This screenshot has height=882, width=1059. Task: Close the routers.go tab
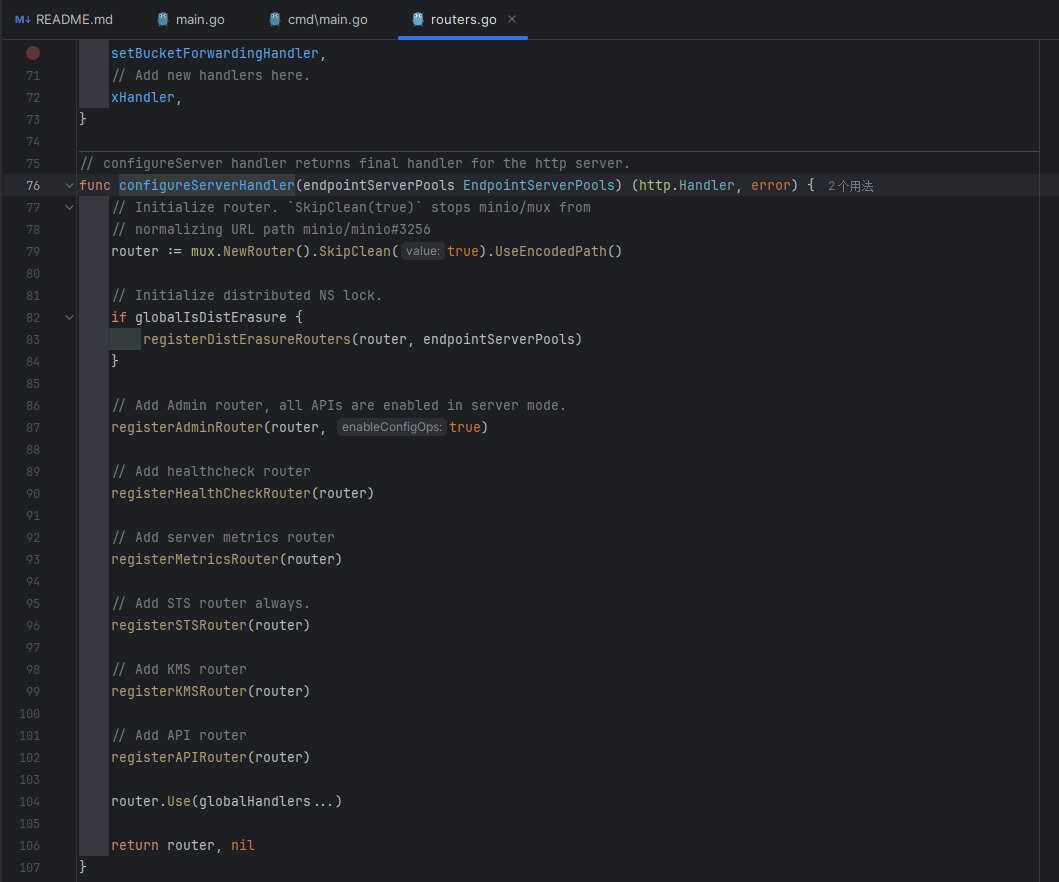point(512,19)
